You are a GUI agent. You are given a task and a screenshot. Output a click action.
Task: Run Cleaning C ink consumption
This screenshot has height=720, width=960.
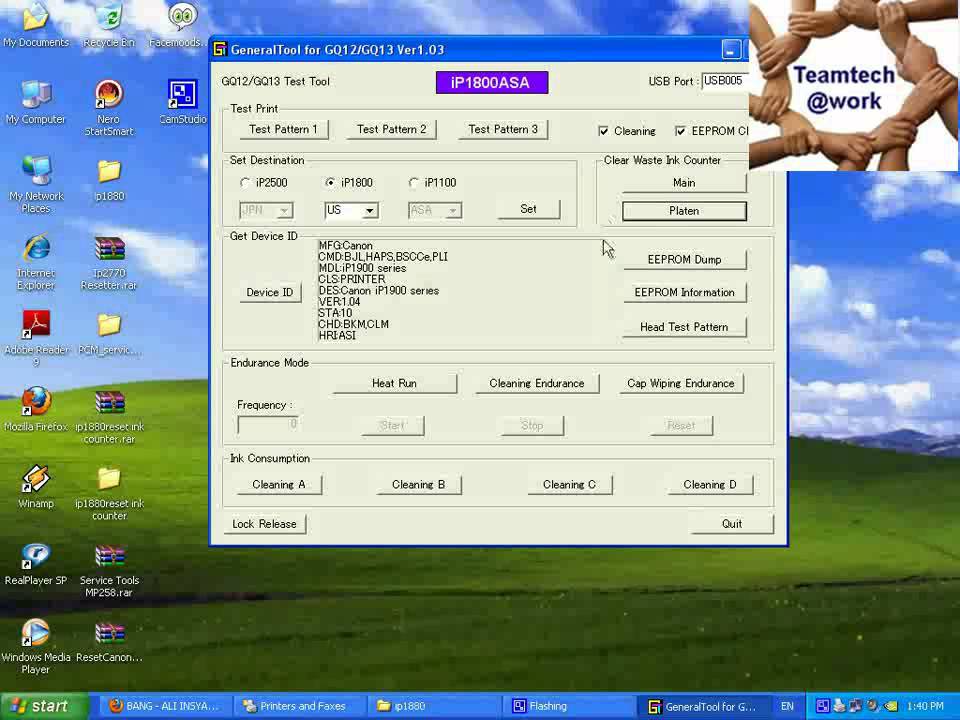pos(569,484)
